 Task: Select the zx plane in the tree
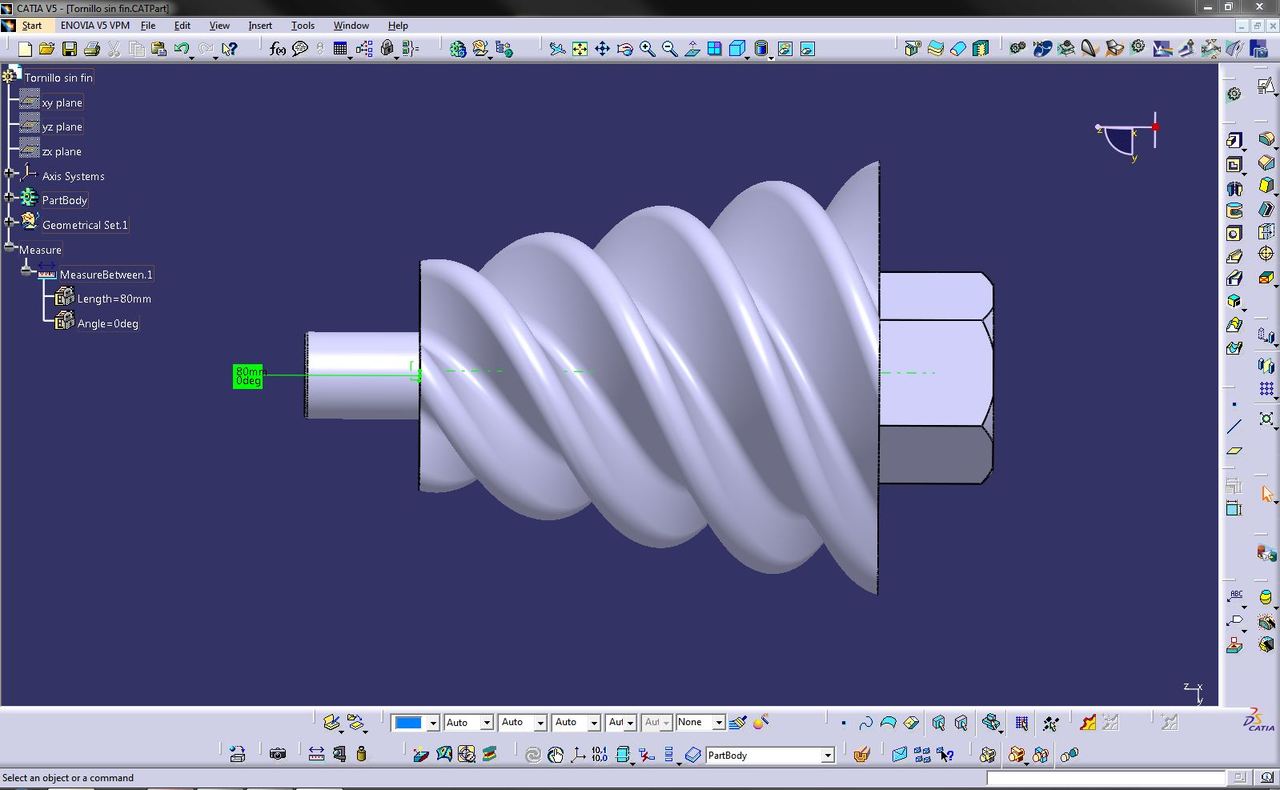click(x=62, y=151)
